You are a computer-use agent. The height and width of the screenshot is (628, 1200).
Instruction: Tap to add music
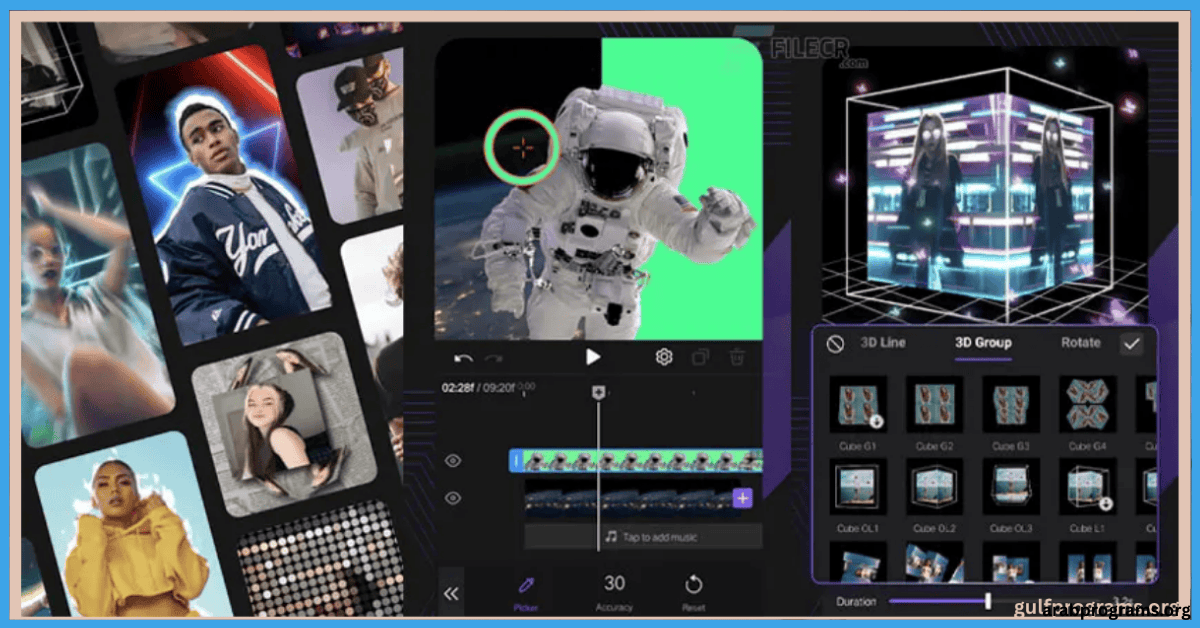pyautogui.click(x=651, y=537)
